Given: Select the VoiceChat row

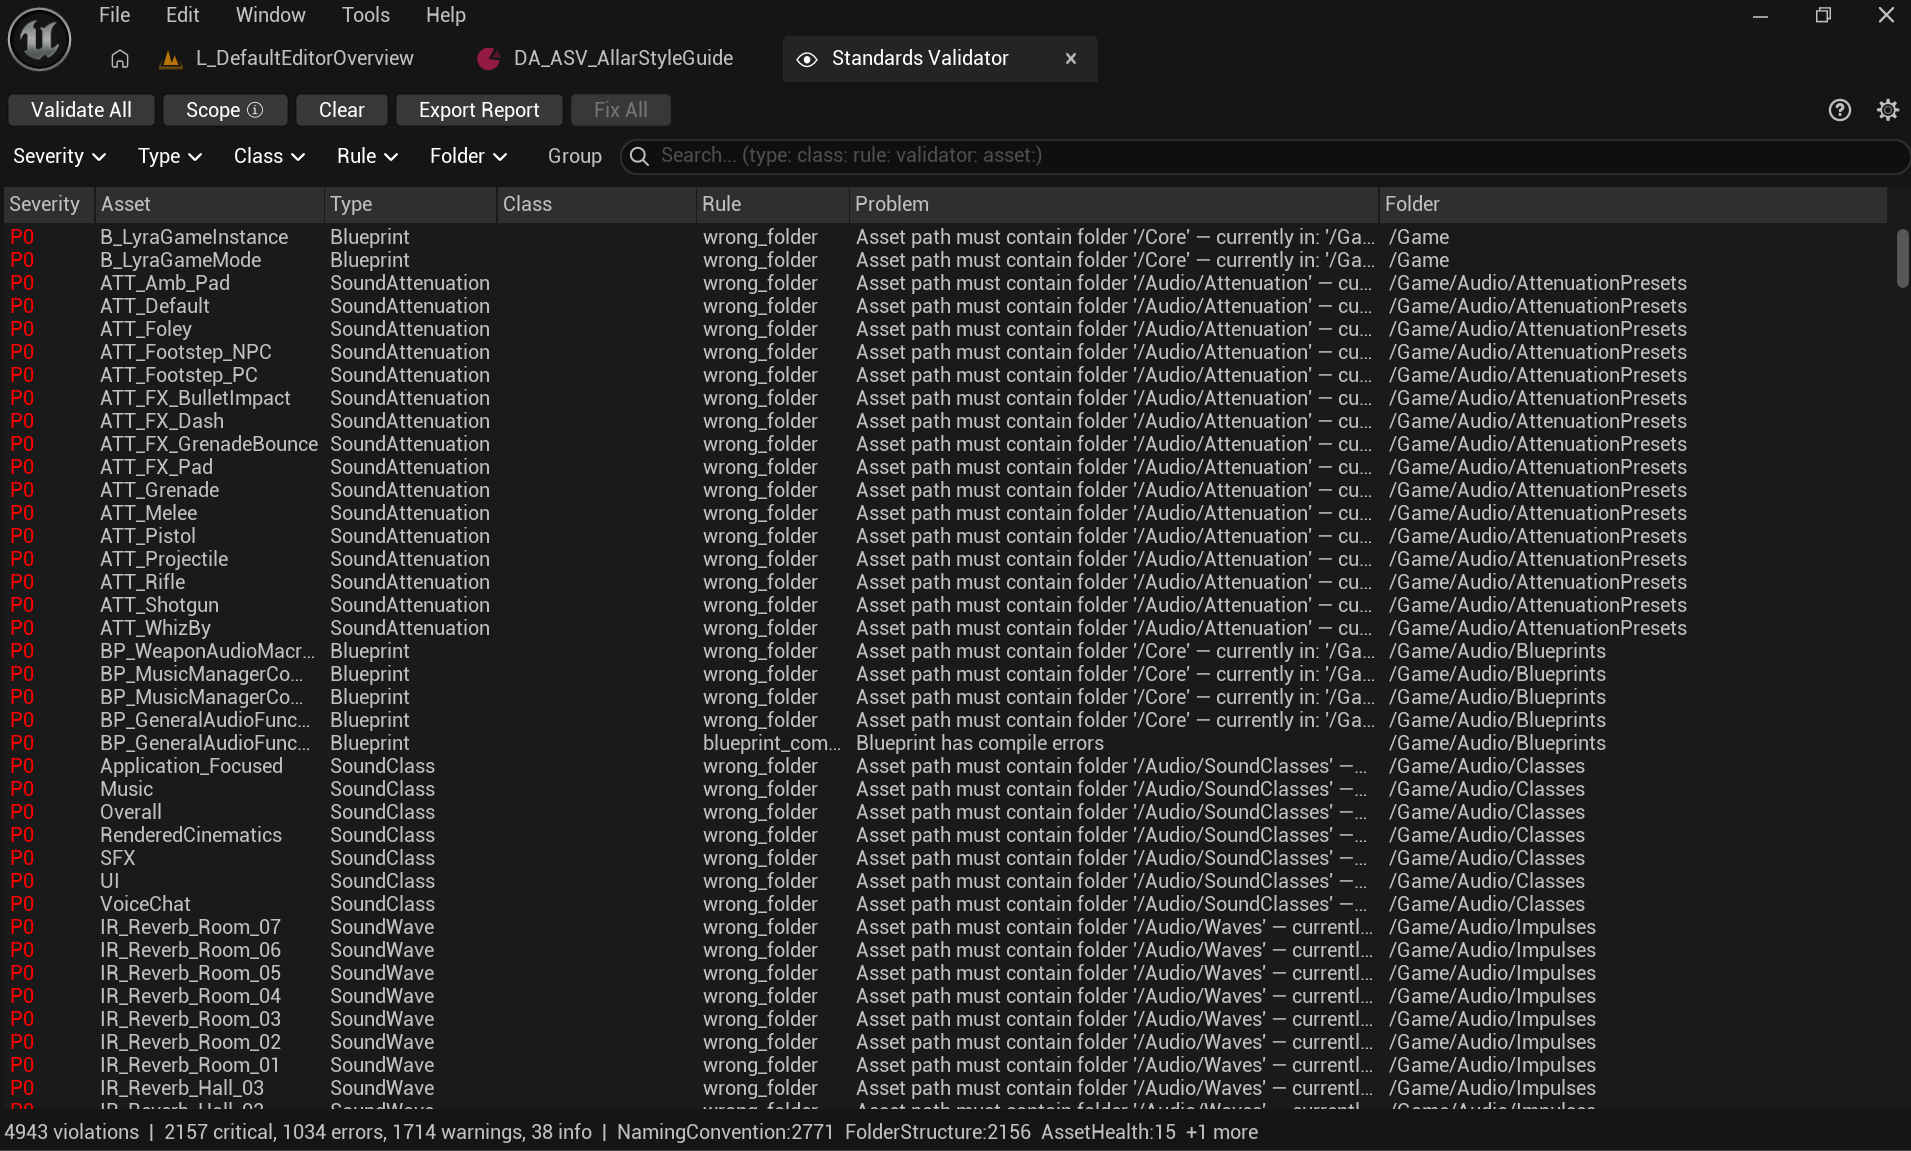Looking at the screenshot, I should coord(945,904).
